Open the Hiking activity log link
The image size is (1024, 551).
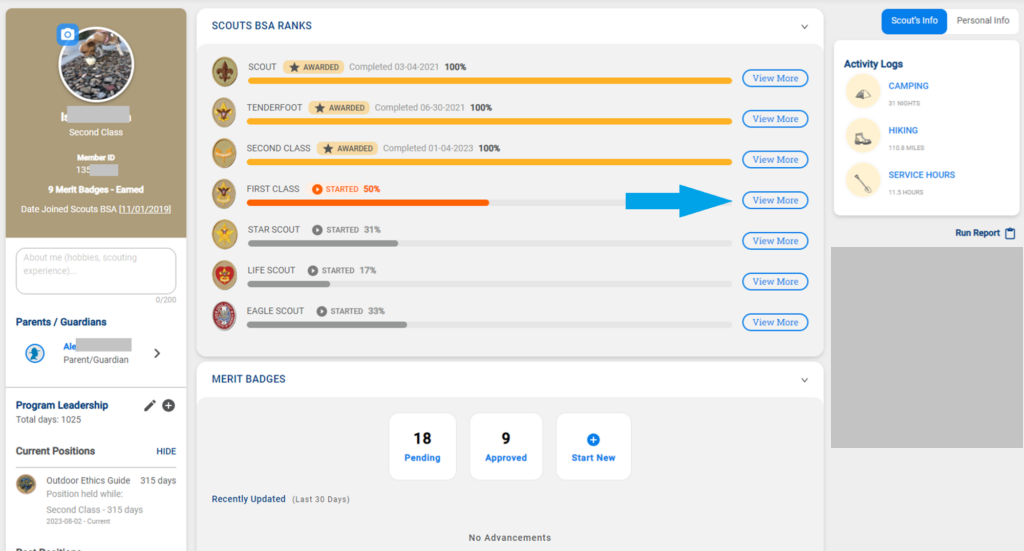click(903, 131)
